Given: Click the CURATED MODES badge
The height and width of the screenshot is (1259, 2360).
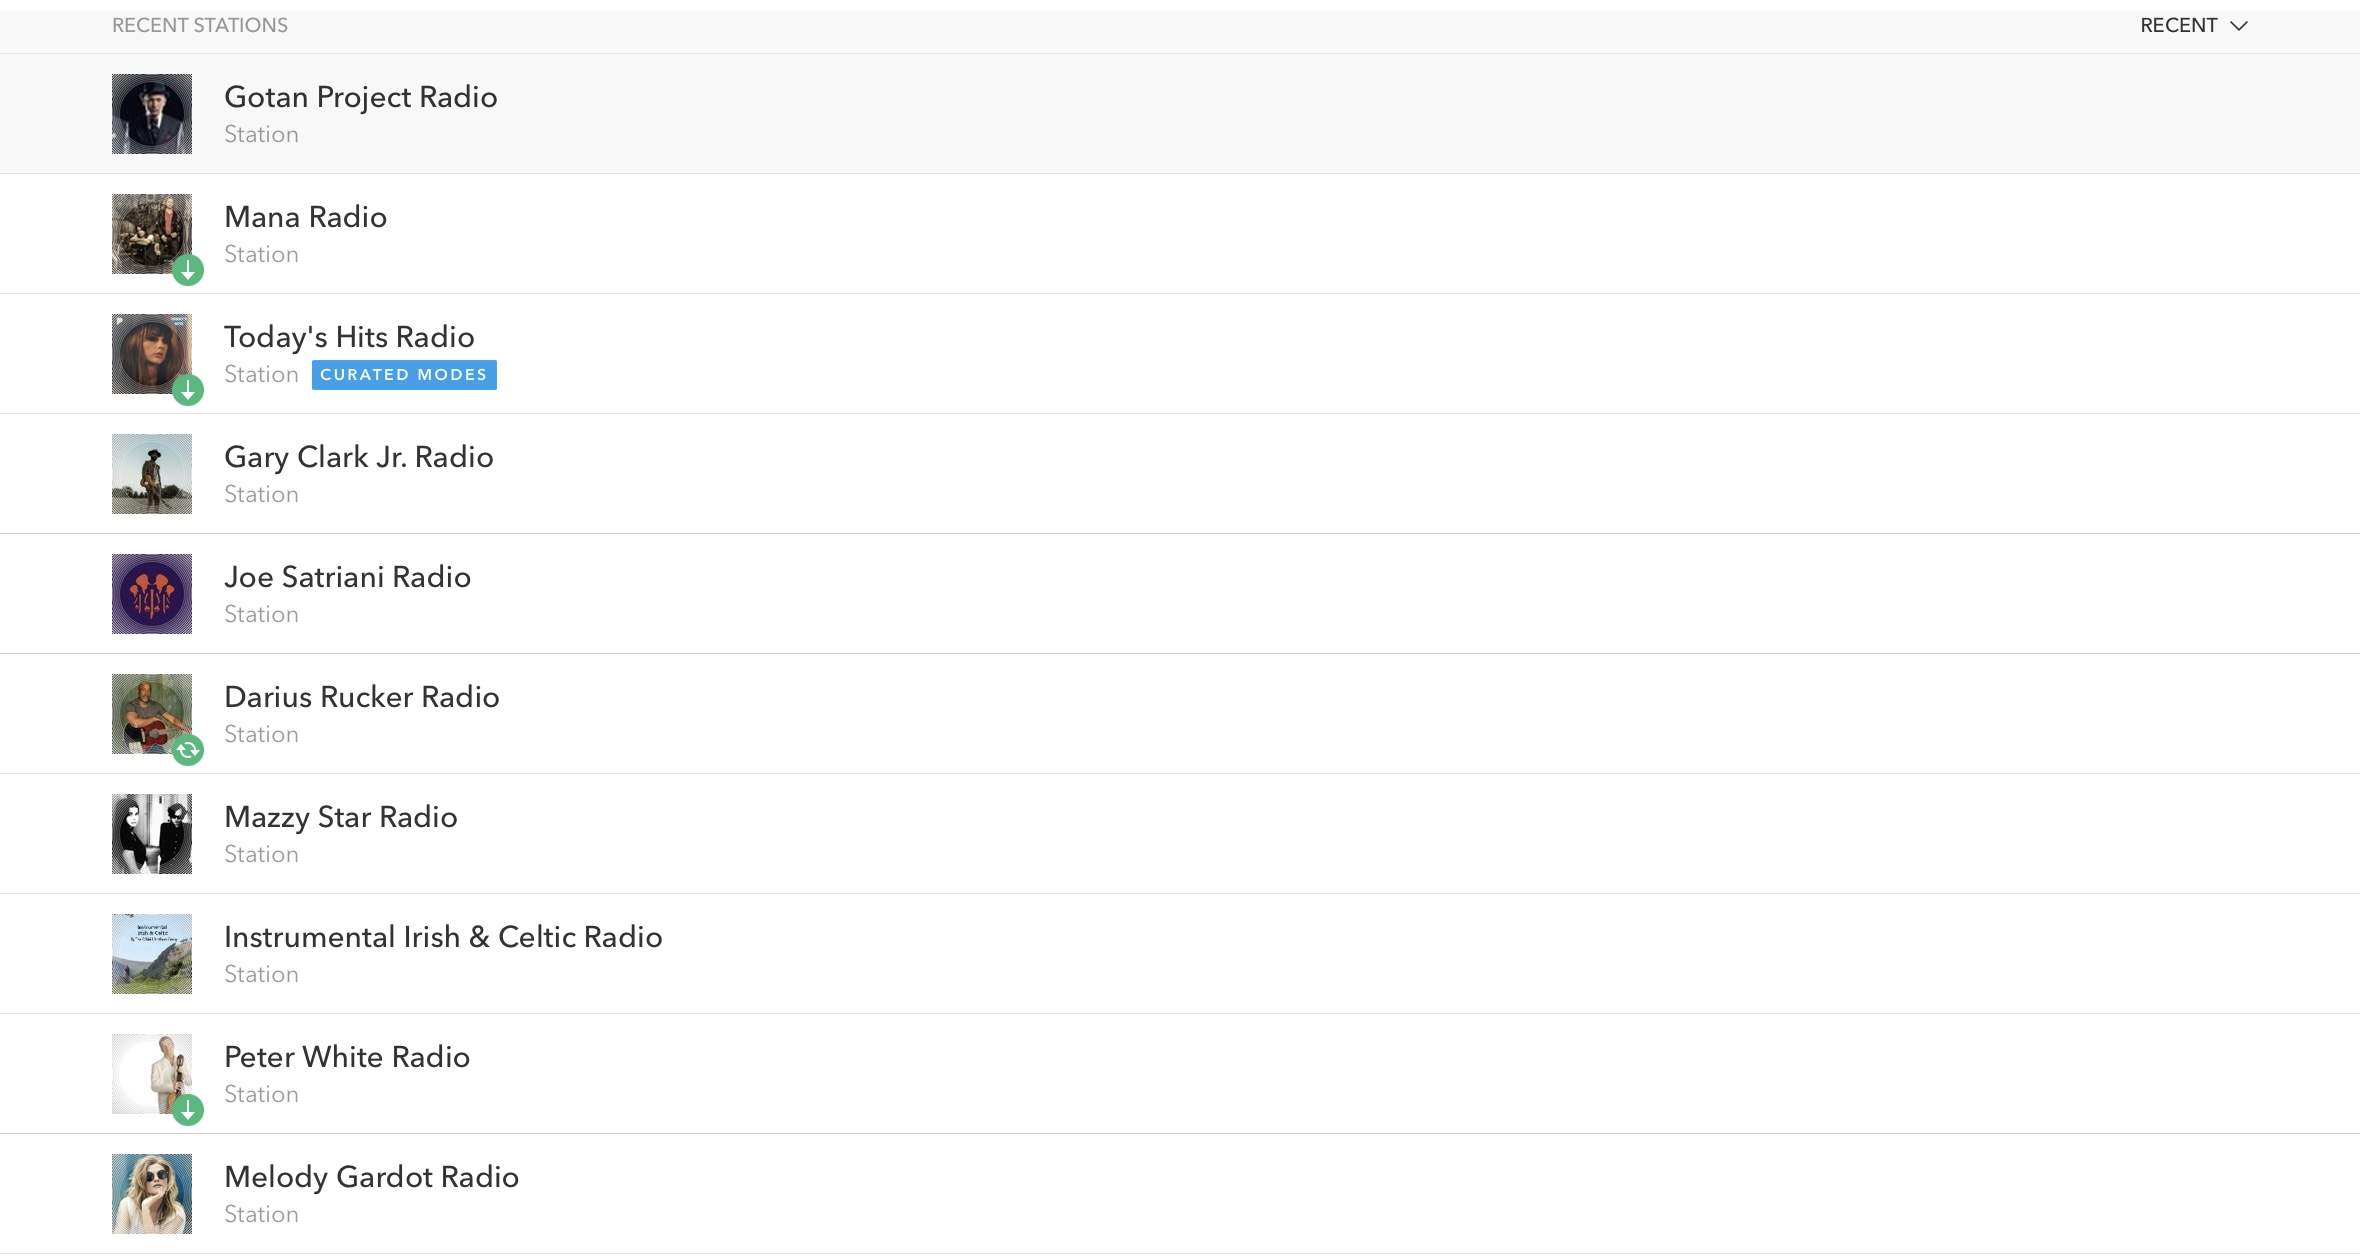Looking at the screenshot, I should pyautogui.click(x=404, y=374).
